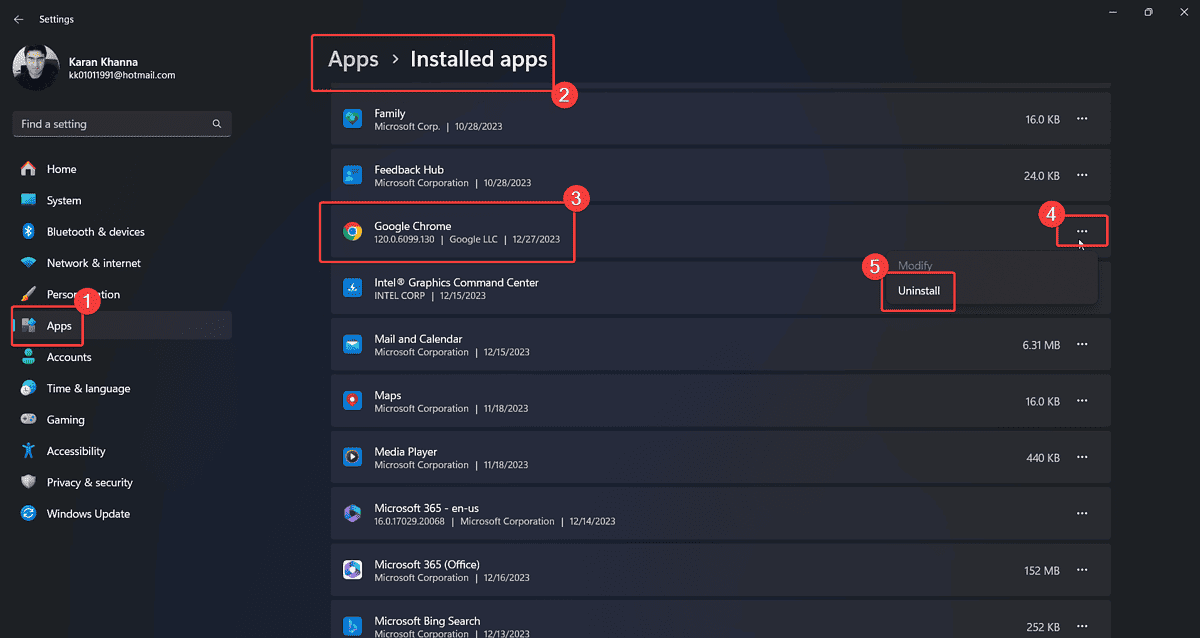Open Accounts settings

122,357
